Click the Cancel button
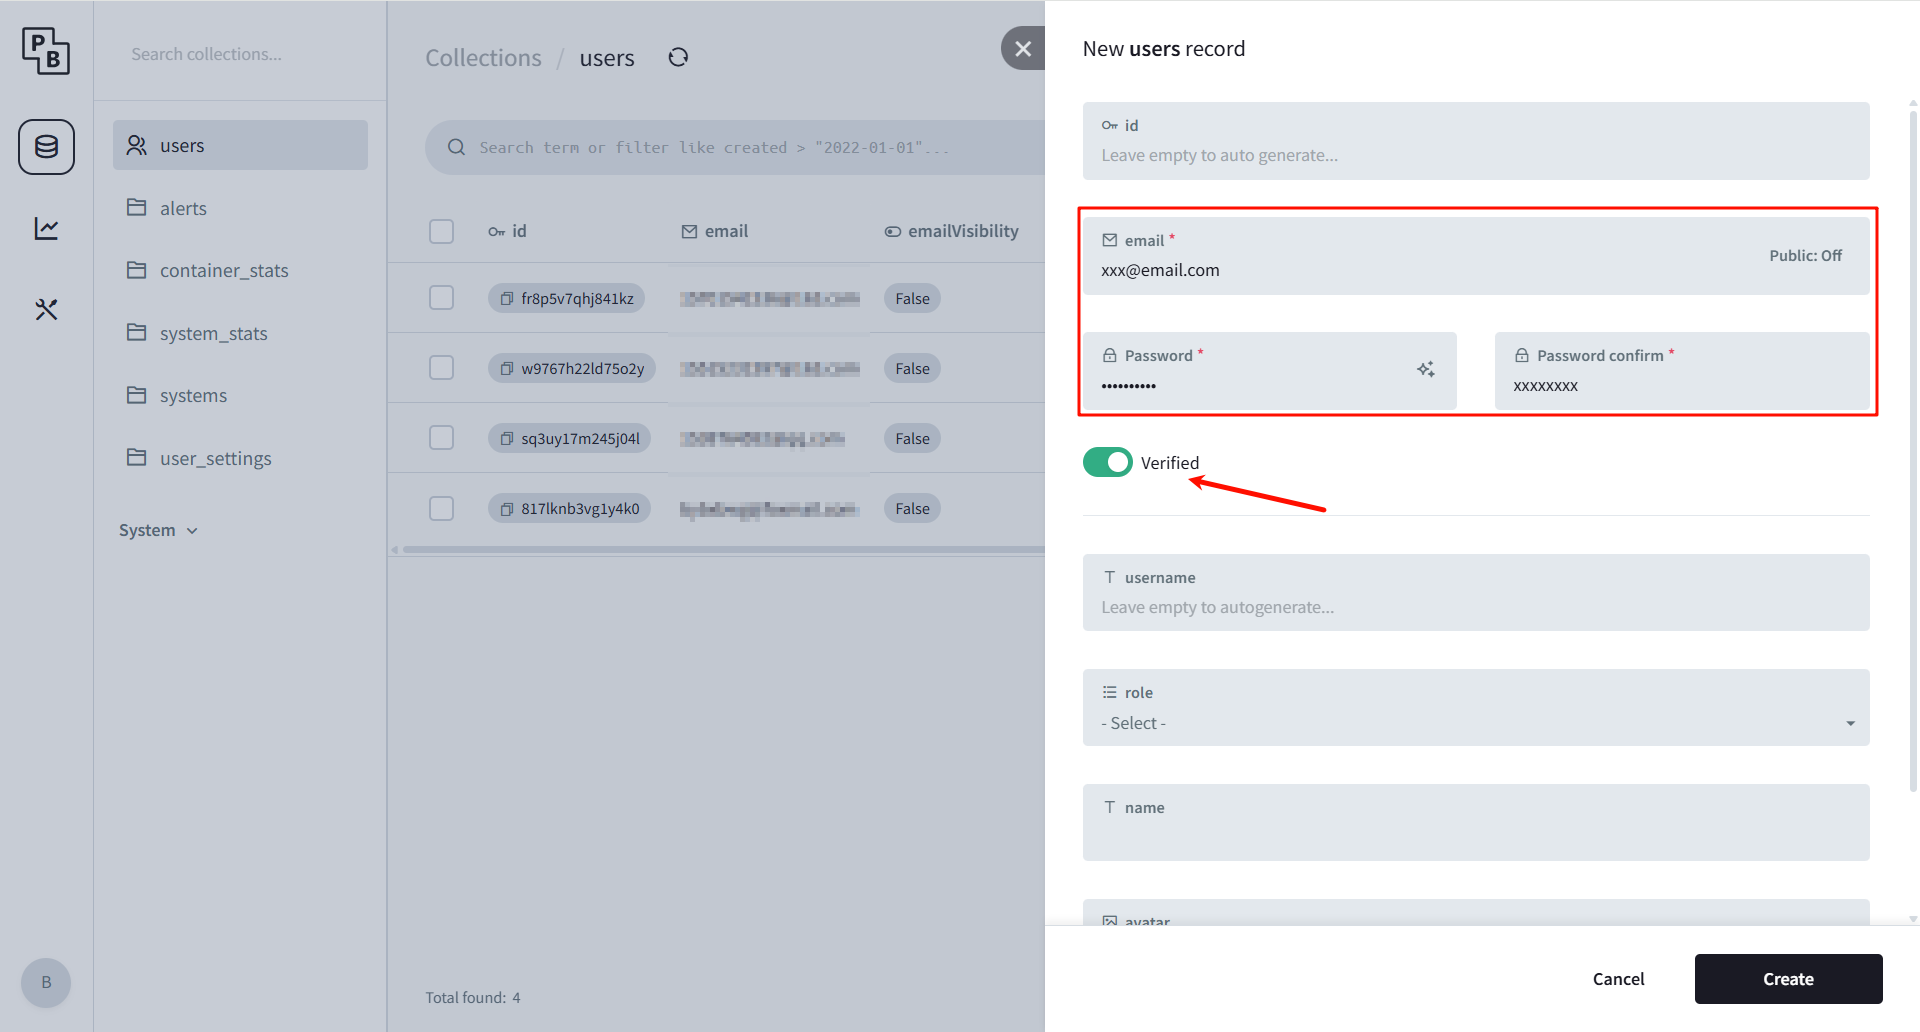This screenshot has height=1032, width=1920. tap(1618, 979)
